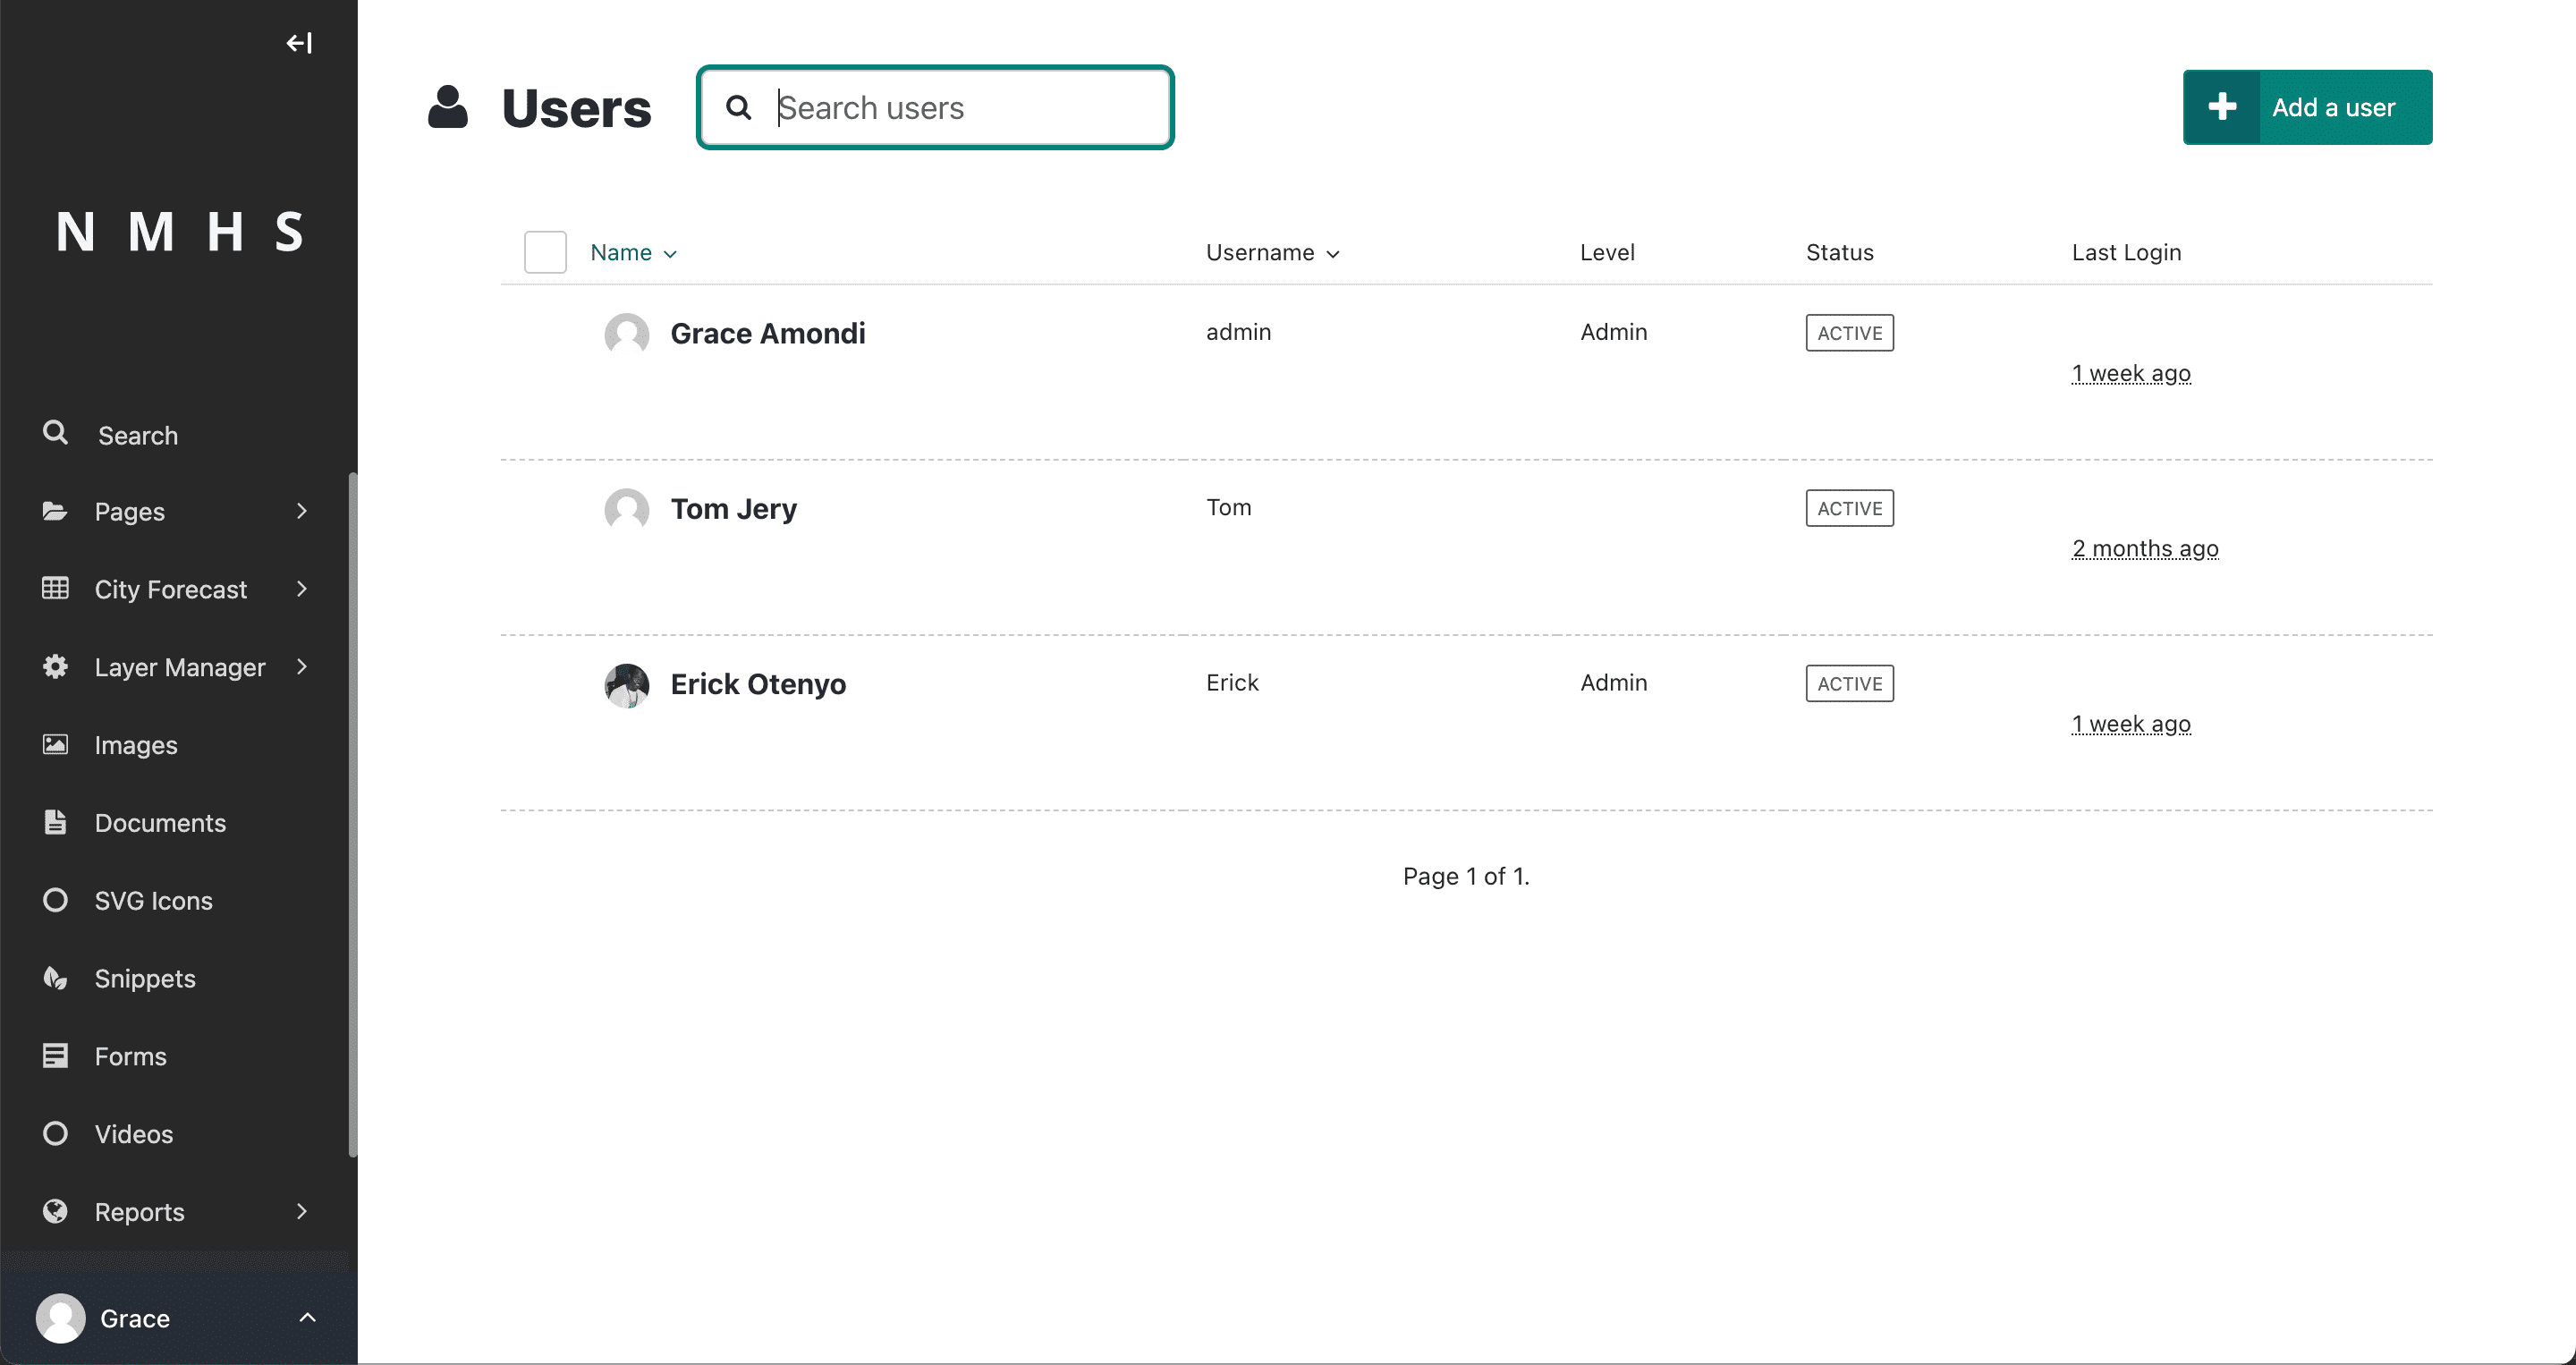Click the Forms list icon
Image resolution: width=2576 pixels, height=1365 pixels.
tap(55, 1056)
